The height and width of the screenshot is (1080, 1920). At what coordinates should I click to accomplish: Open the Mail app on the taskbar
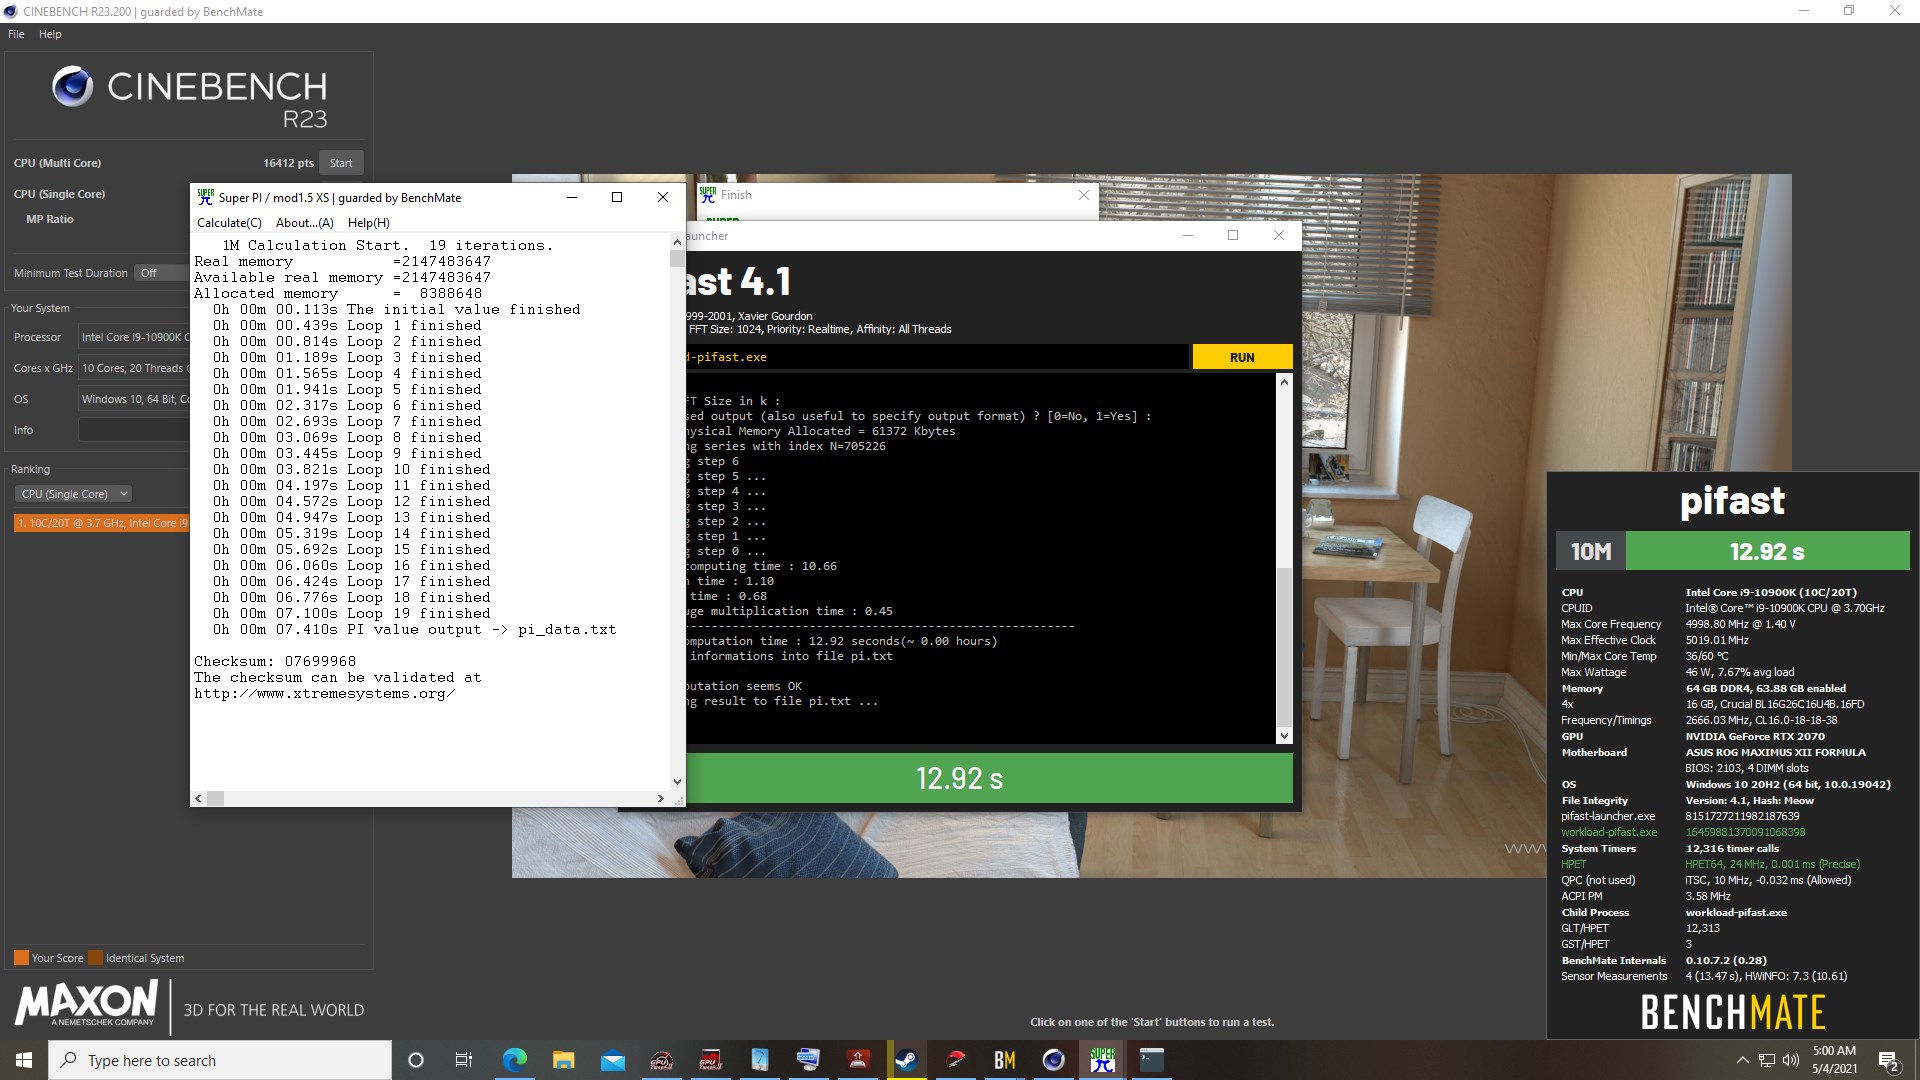(612, 1060)
